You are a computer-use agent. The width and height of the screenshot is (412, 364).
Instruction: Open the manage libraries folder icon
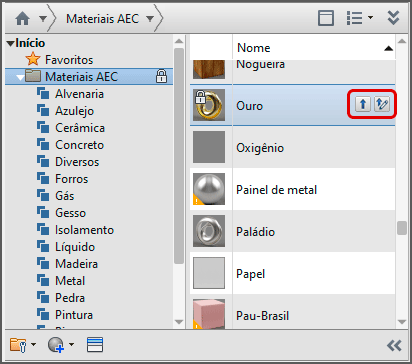[x=18, y=345]
